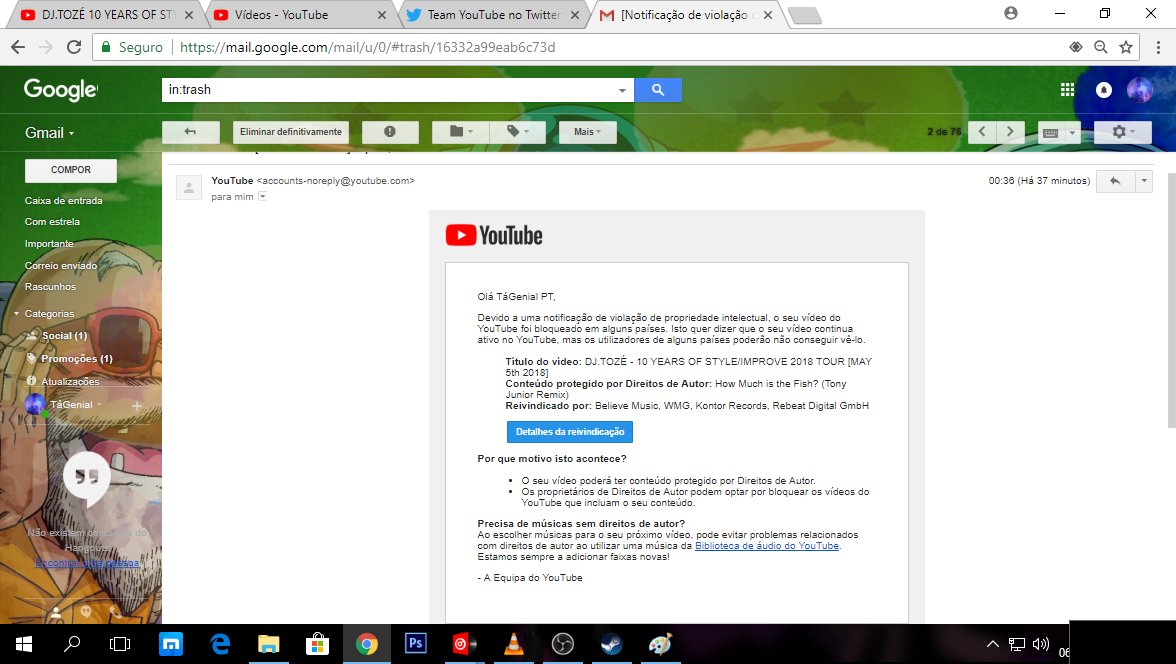
Task: Collapse the Categorias section
Action: [x=16, y=314]
